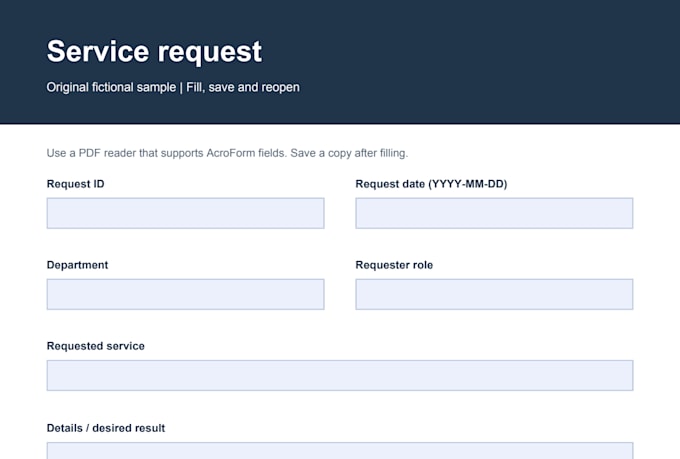Click the 'Requested service' label

coord(95,346)
